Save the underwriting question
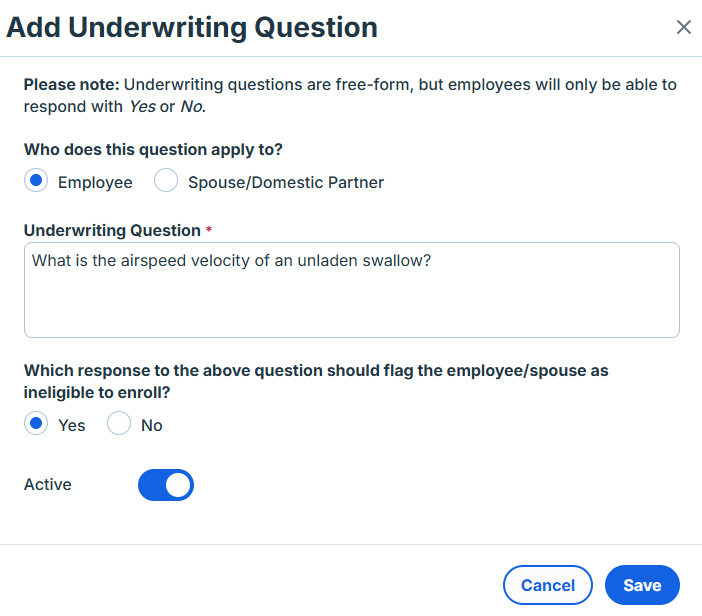 [x=642, y=585]
